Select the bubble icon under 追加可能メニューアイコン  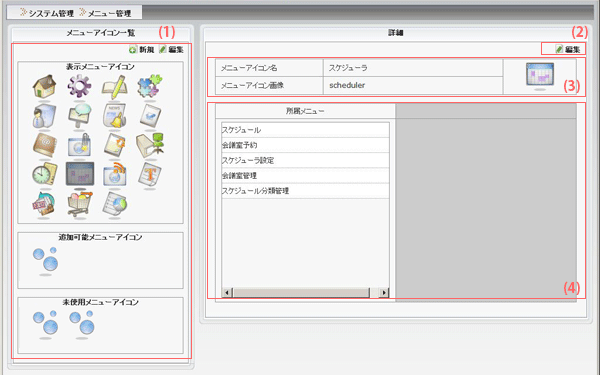click(46, 260)
